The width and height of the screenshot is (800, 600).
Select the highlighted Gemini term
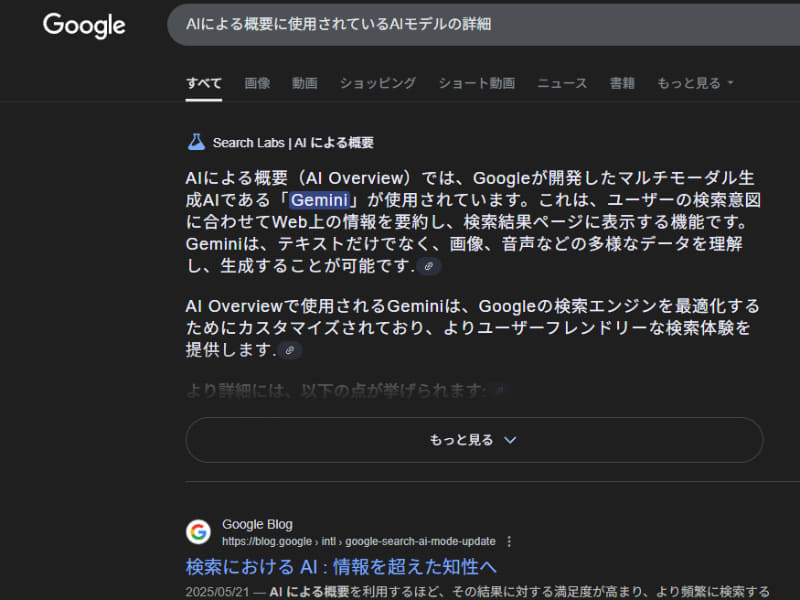point(319,200)
